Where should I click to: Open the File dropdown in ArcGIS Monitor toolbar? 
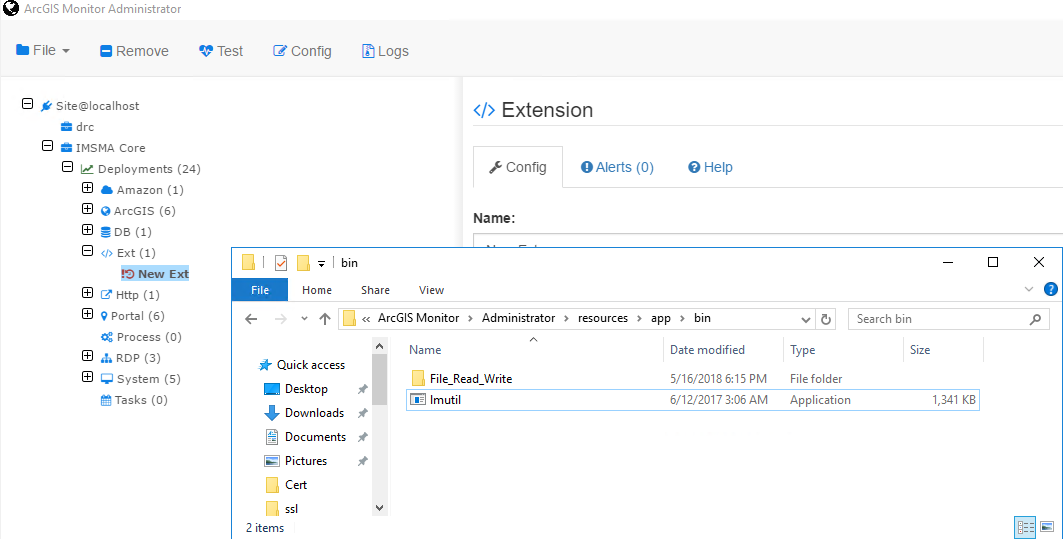click(43, 50)
